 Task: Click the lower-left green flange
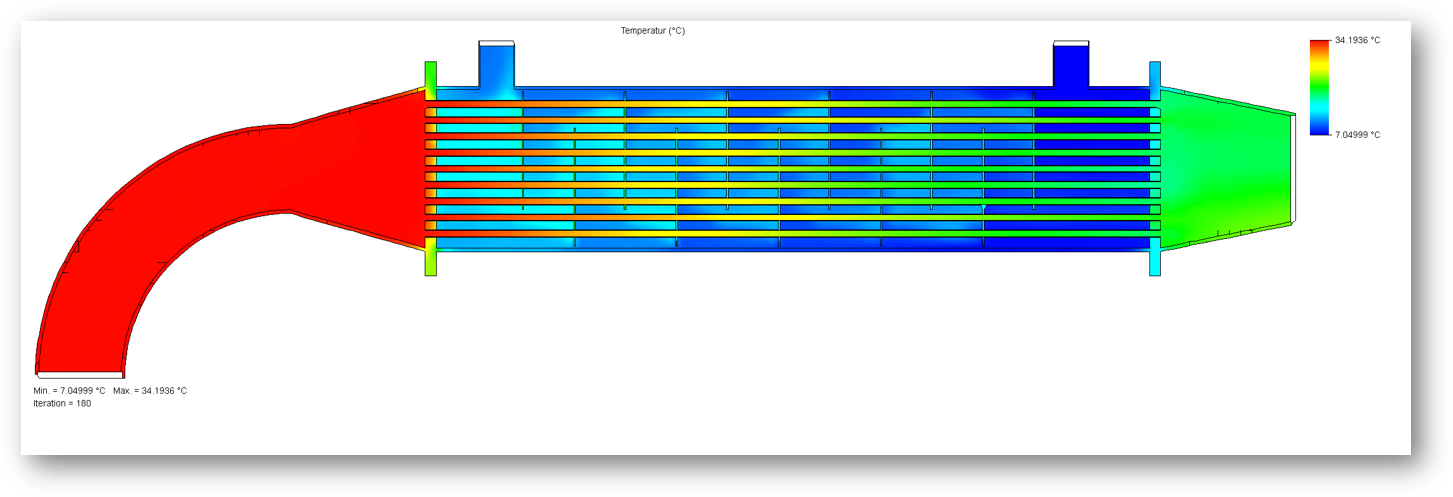point(430,257)
